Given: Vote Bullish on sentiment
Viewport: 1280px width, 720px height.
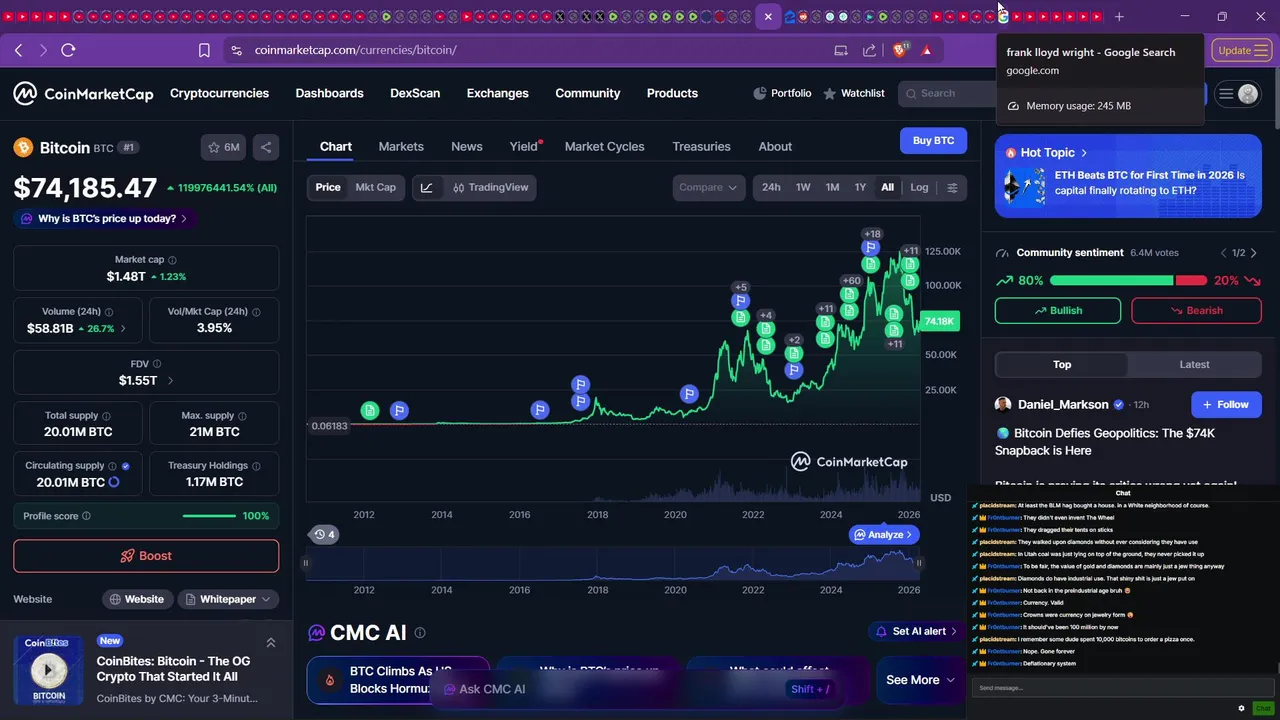Looking at the screenshot, I should click(1058, 311).
